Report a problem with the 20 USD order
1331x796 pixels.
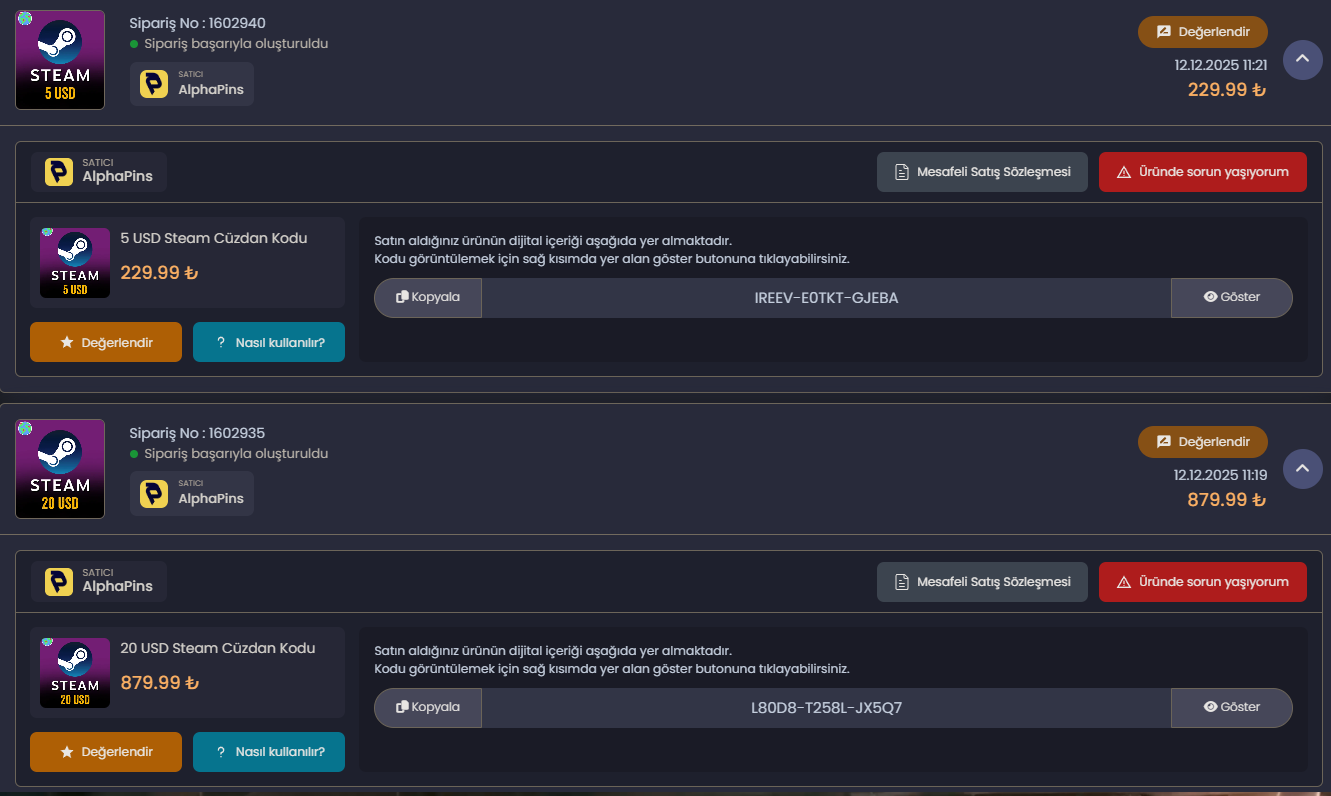[1203, 582]
